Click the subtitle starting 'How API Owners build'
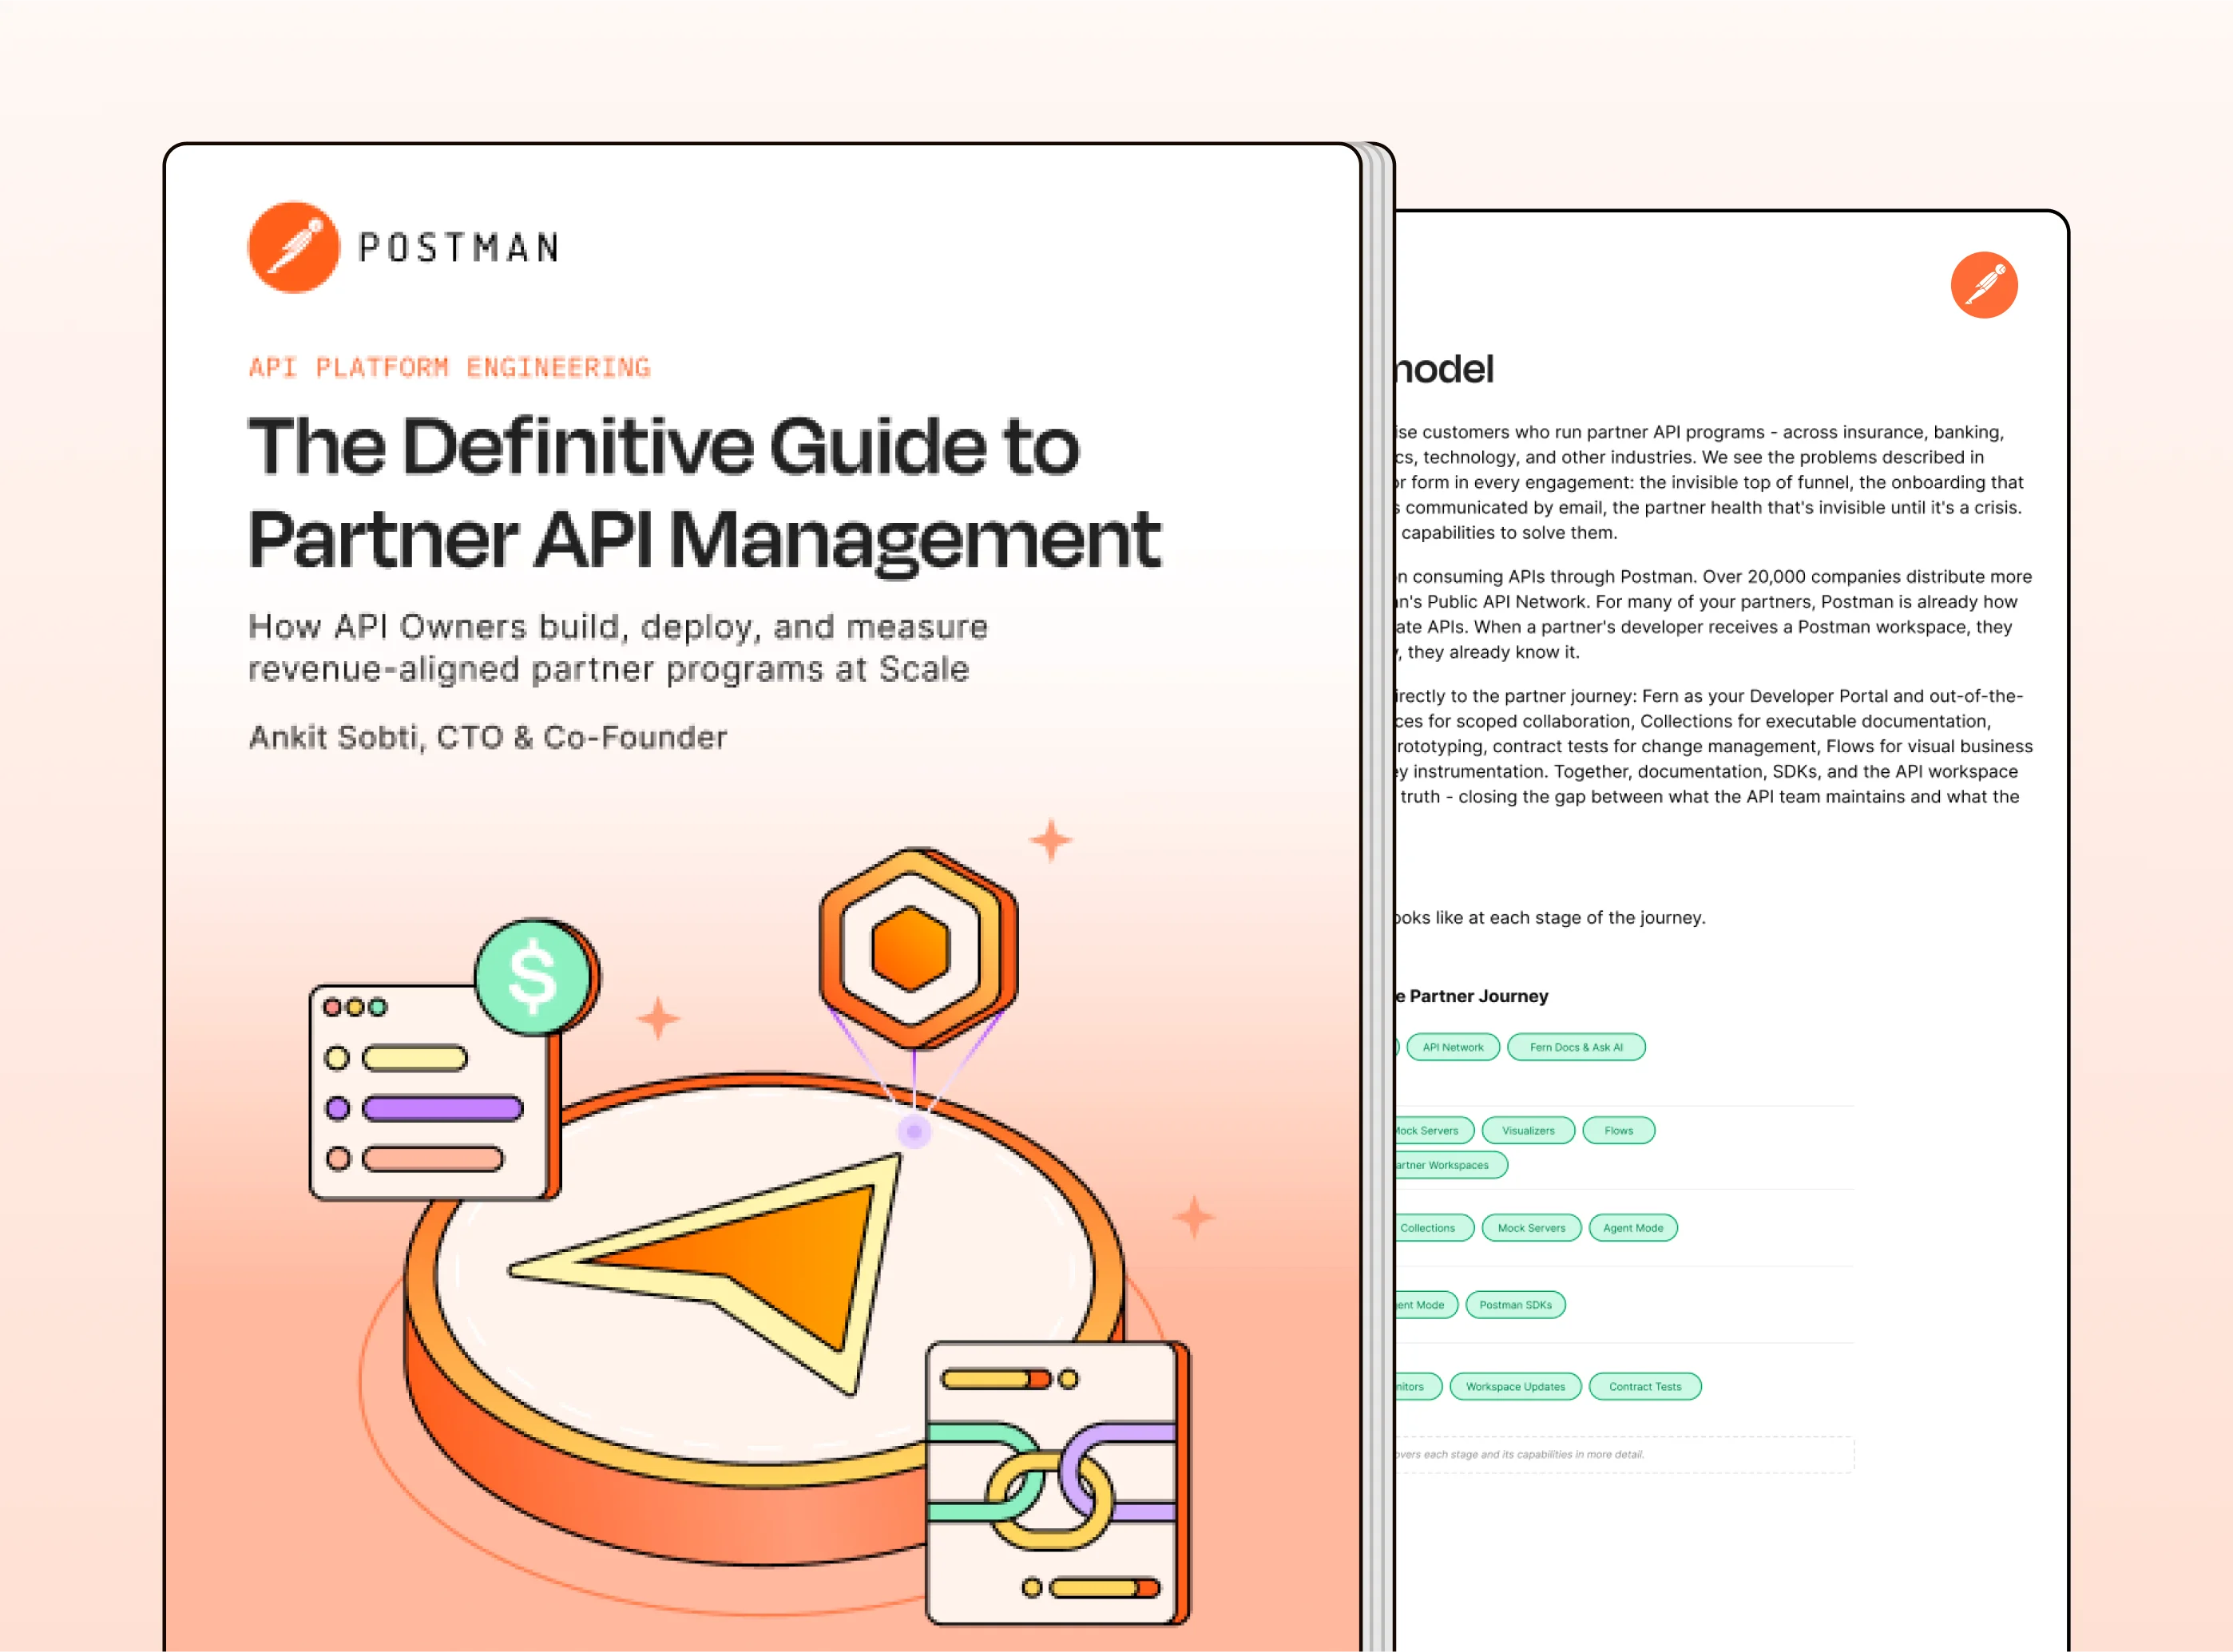This screenshot has width=2233, height=1652. coord(617,647)
